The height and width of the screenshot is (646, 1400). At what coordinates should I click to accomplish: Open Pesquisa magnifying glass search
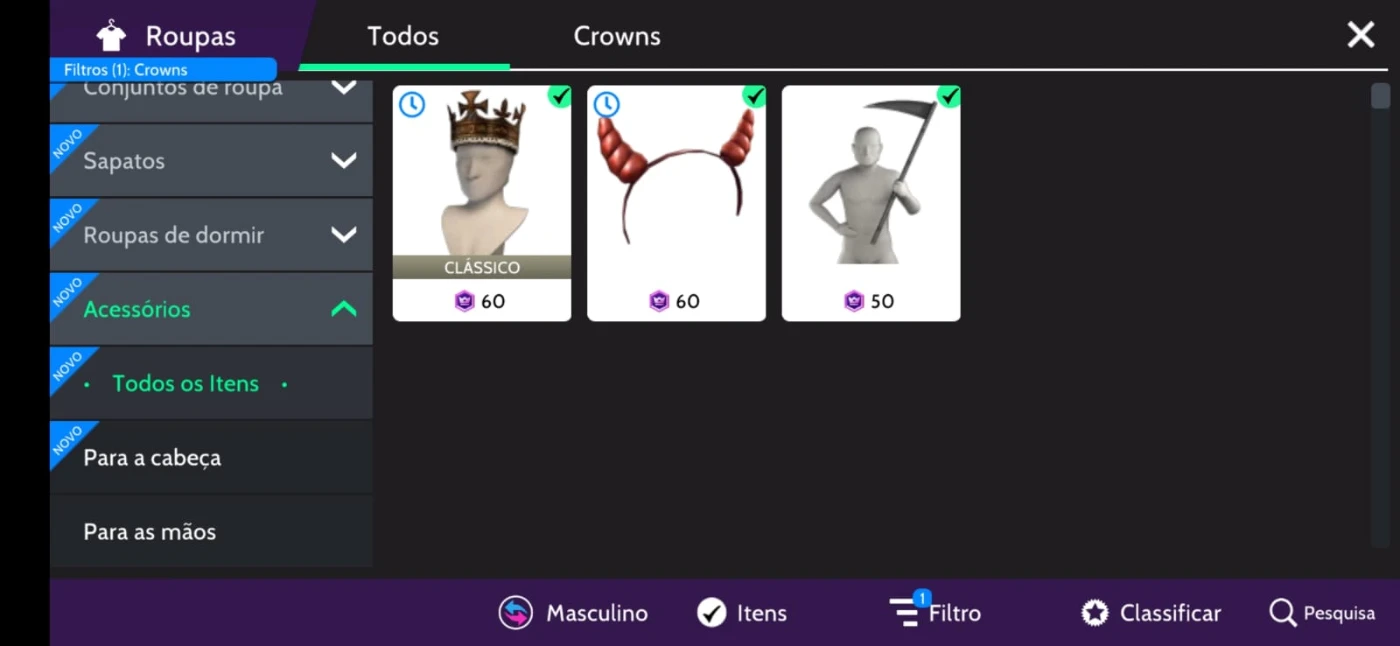[1282, 613]
